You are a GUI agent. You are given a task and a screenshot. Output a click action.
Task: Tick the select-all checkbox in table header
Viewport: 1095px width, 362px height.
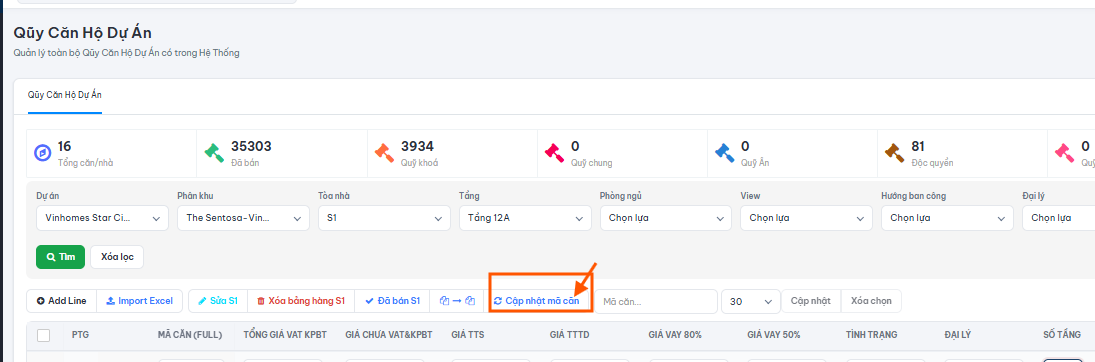coord(43,335)
